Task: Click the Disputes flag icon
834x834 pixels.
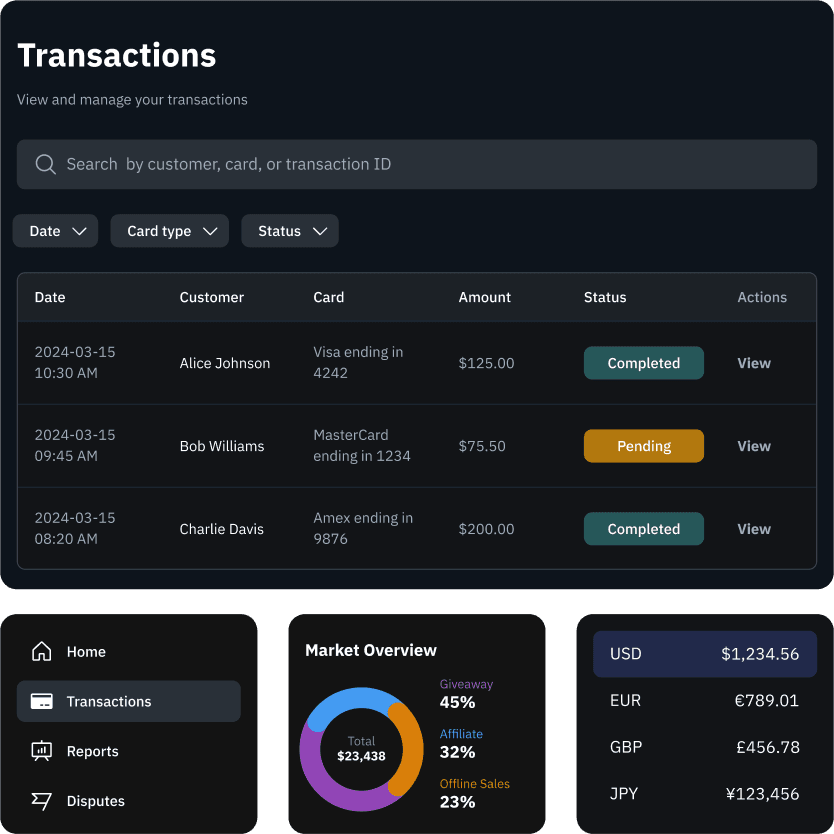Action: 42,801
